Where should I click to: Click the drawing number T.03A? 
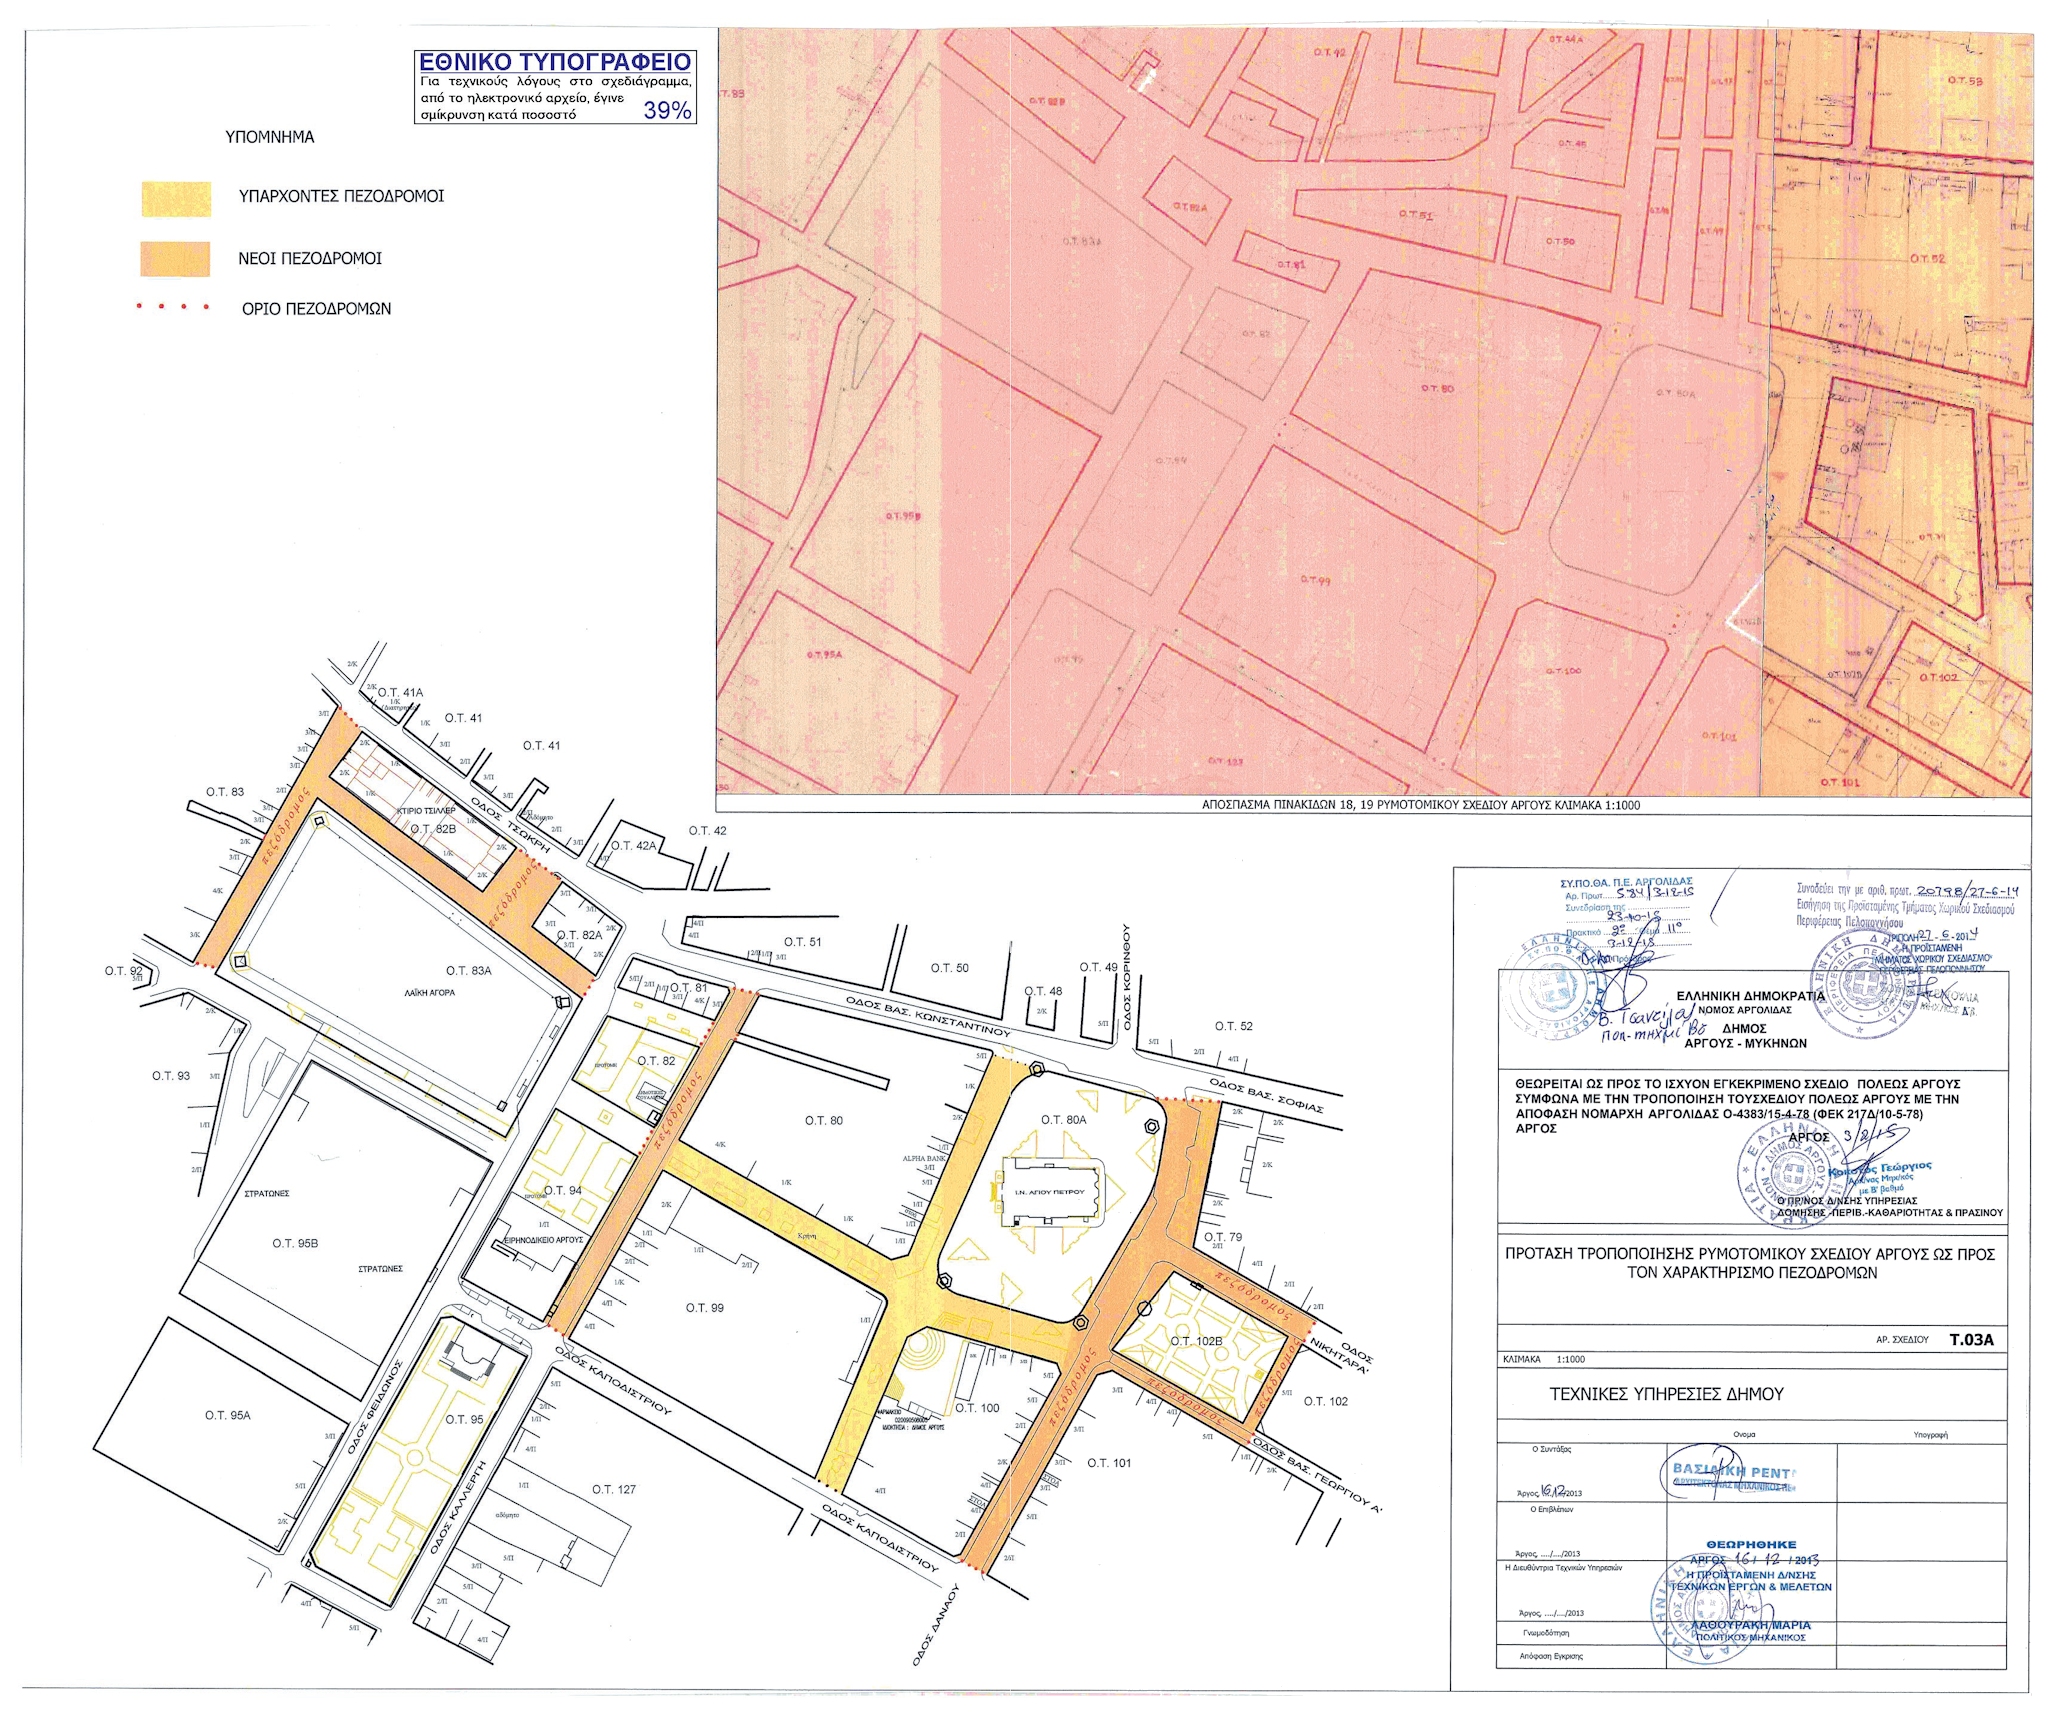coord(1970,1340)
